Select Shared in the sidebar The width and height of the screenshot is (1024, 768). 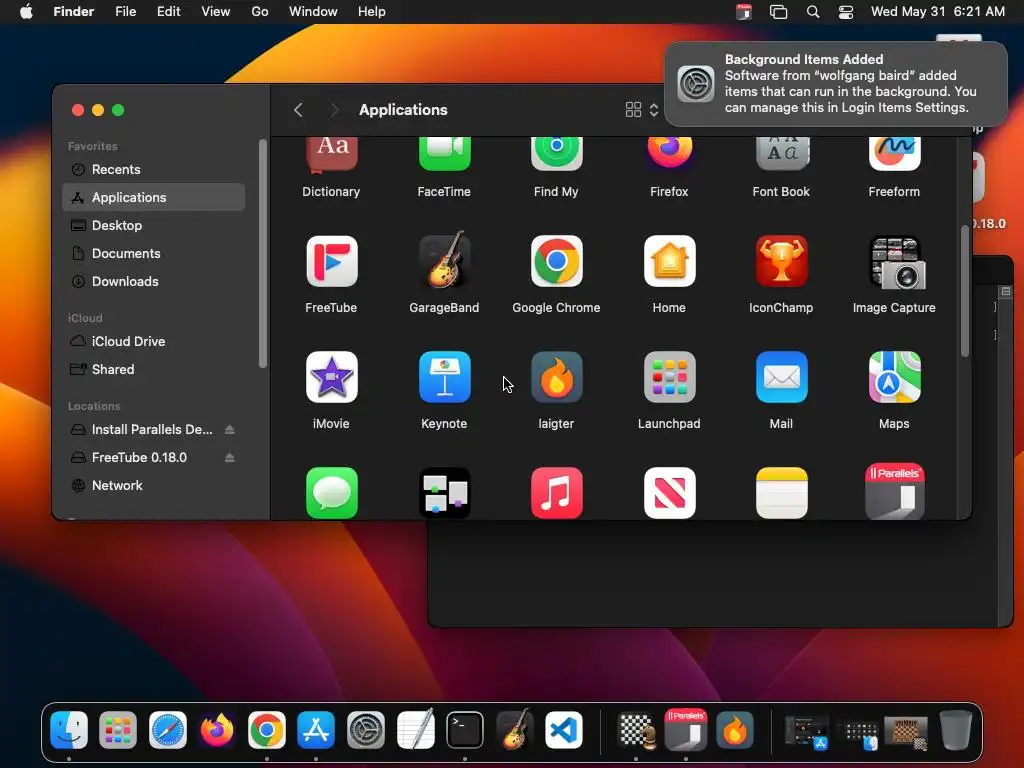tap(153, 370)
